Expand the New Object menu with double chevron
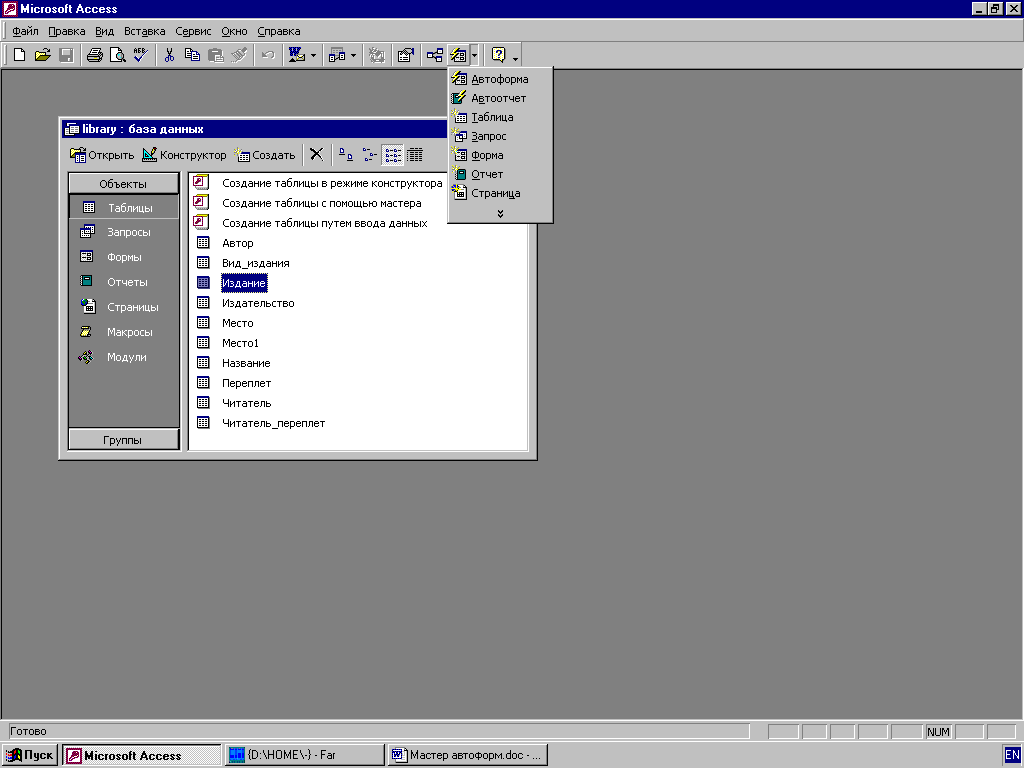The height and width of the screenshot is (768, 1024). pos(500,214)
